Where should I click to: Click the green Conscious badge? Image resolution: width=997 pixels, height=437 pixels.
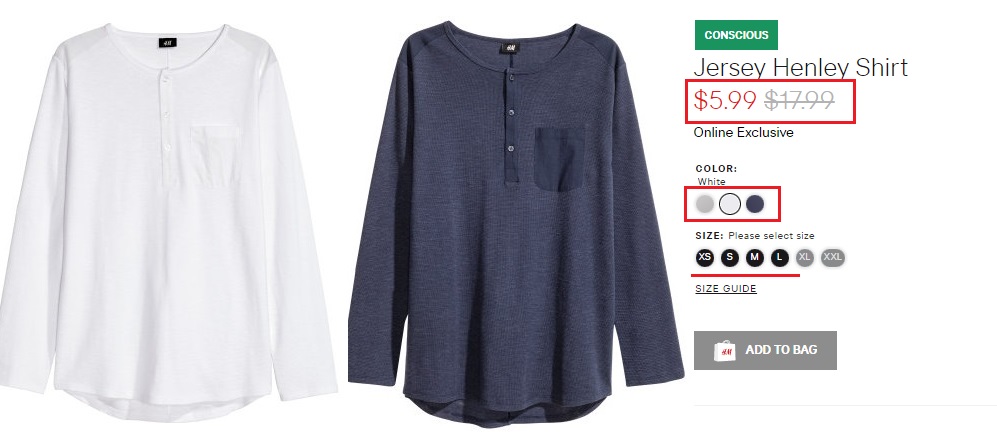736,35
